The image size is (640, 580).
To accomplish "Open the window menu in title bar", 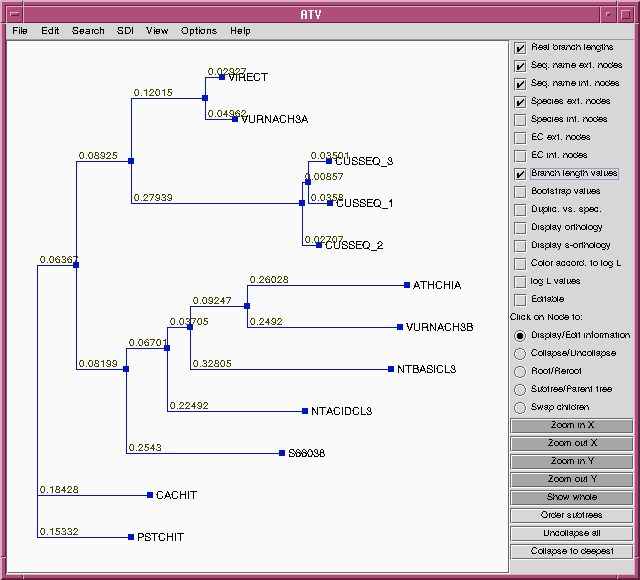I will click(x=15, y=15).
